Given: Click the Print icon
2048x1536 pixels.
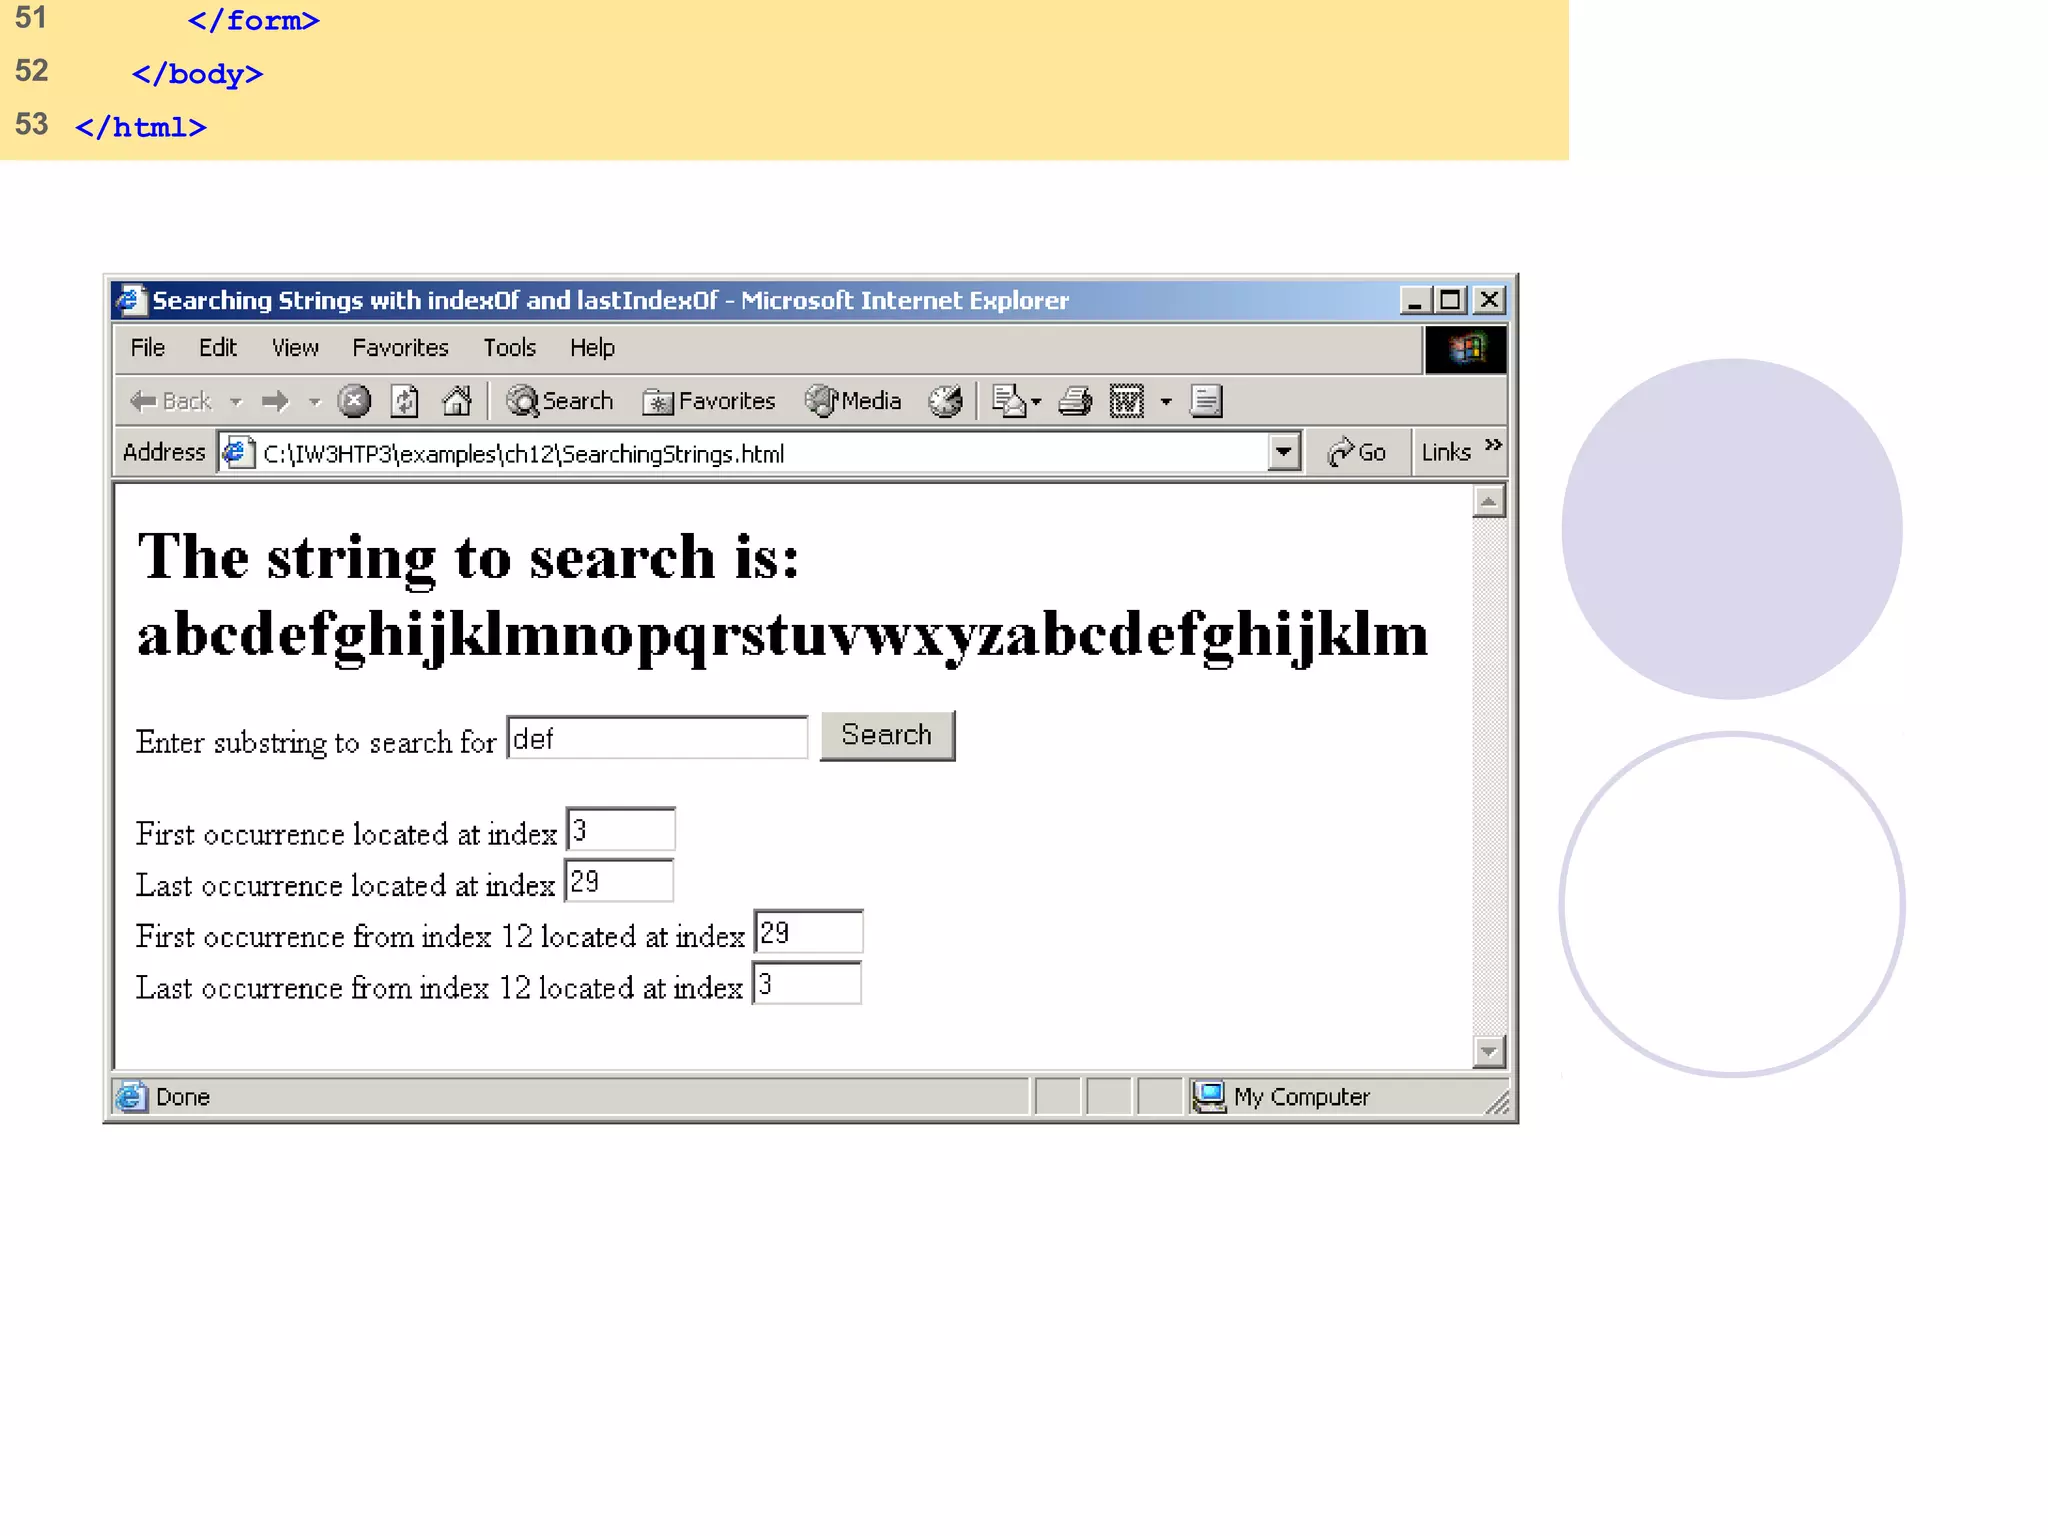Looking at the screenshot, I should [1075, 401].
